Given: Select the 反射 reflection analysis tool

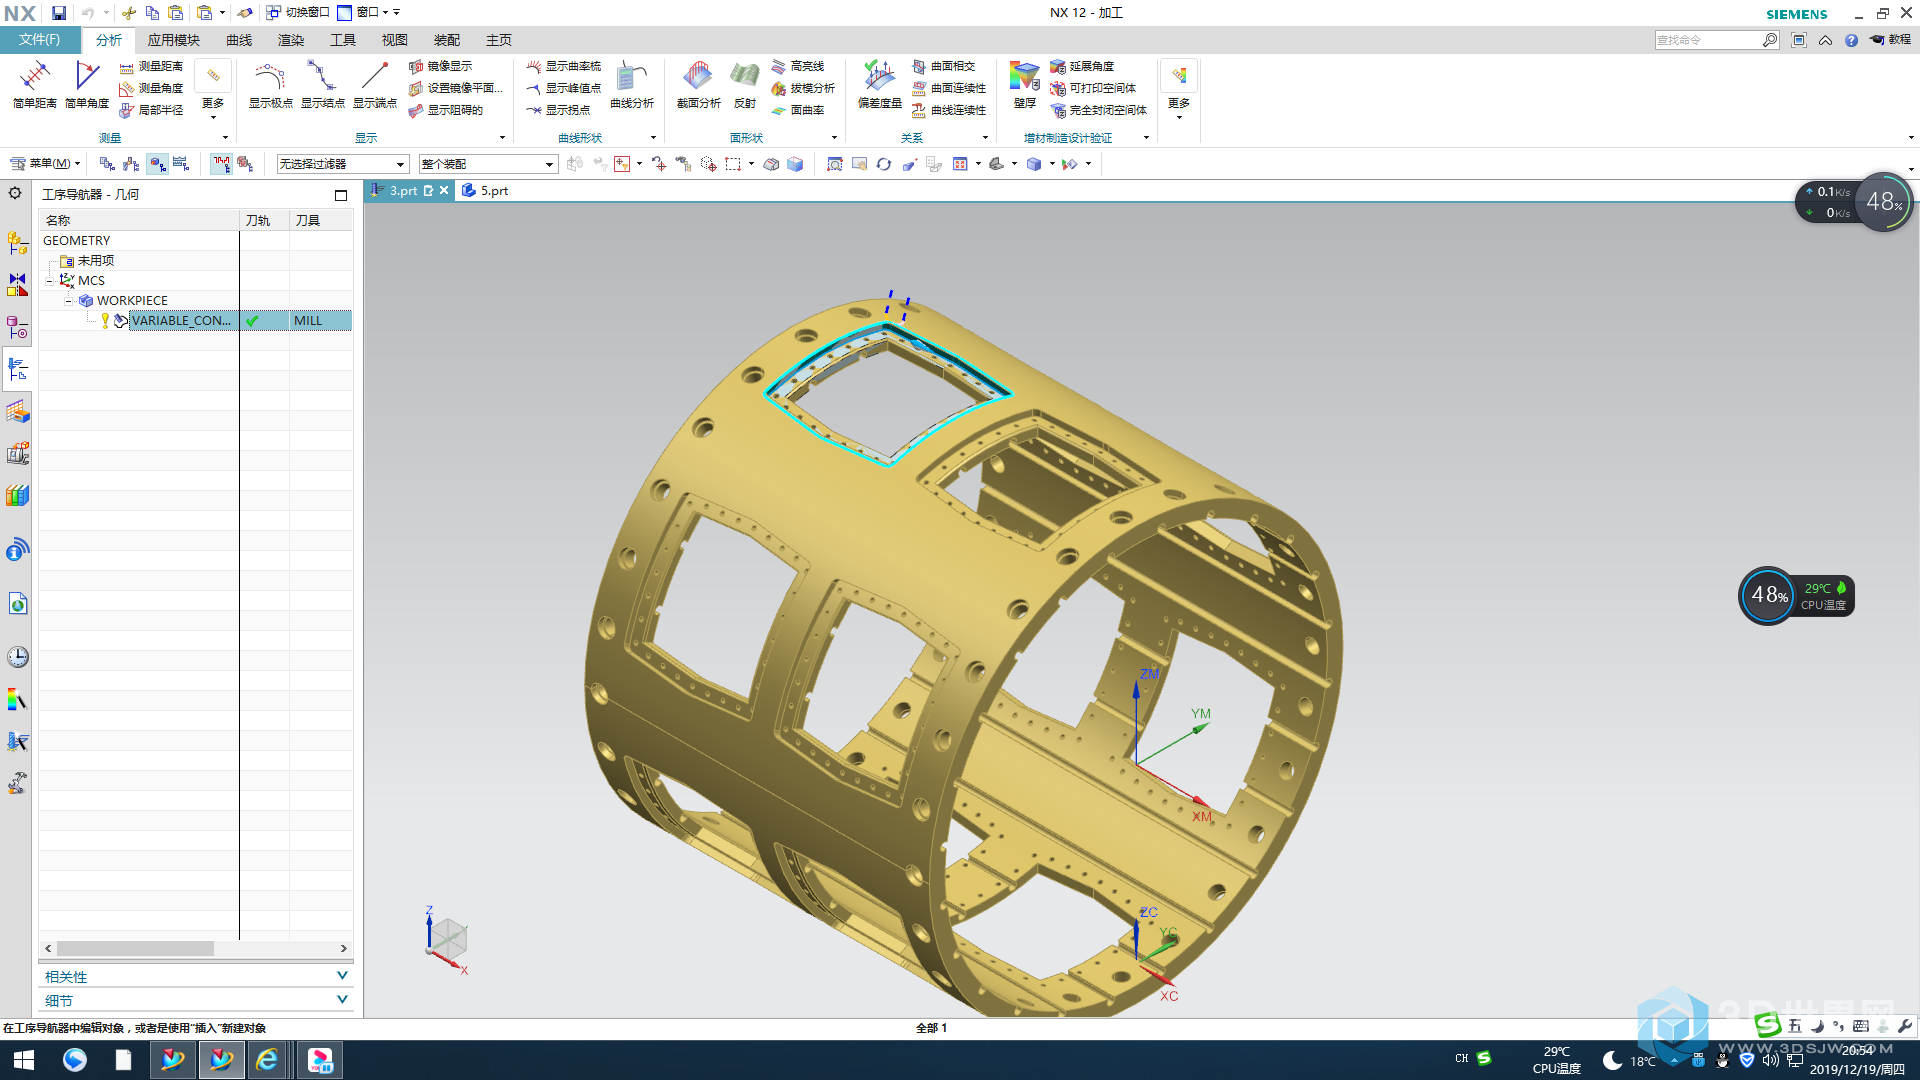Looking at the screenshot, I should [x=745, y=84].
